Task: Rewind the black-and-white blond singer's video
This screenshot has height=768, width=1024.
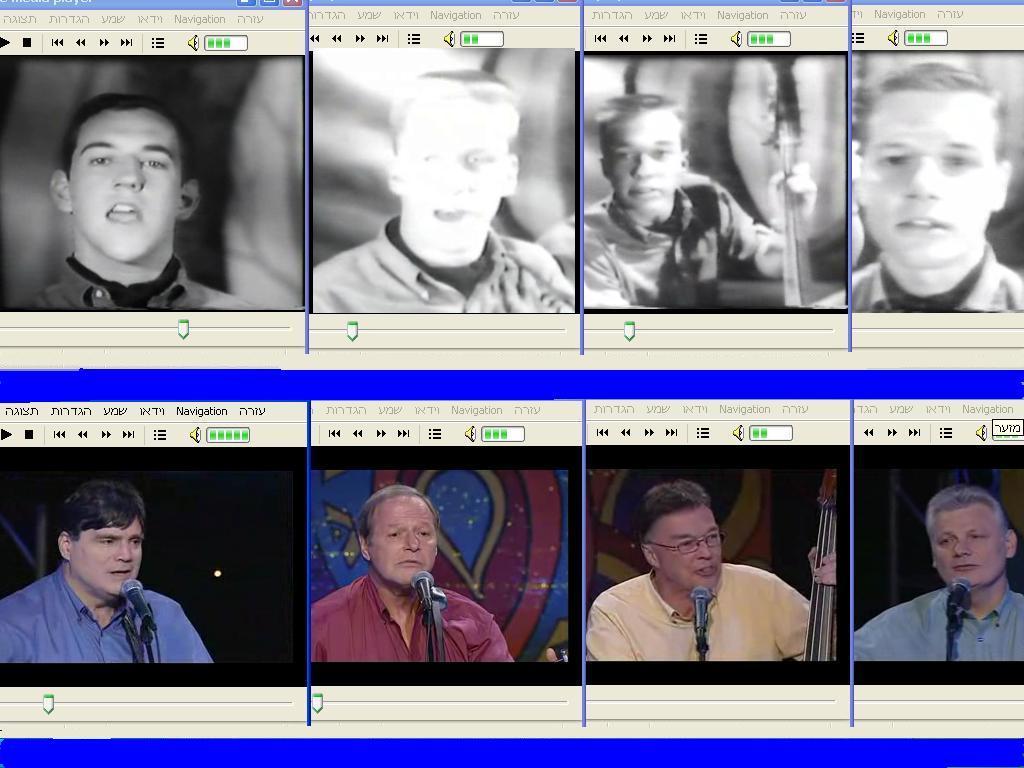Action: (x=337, y=39)
